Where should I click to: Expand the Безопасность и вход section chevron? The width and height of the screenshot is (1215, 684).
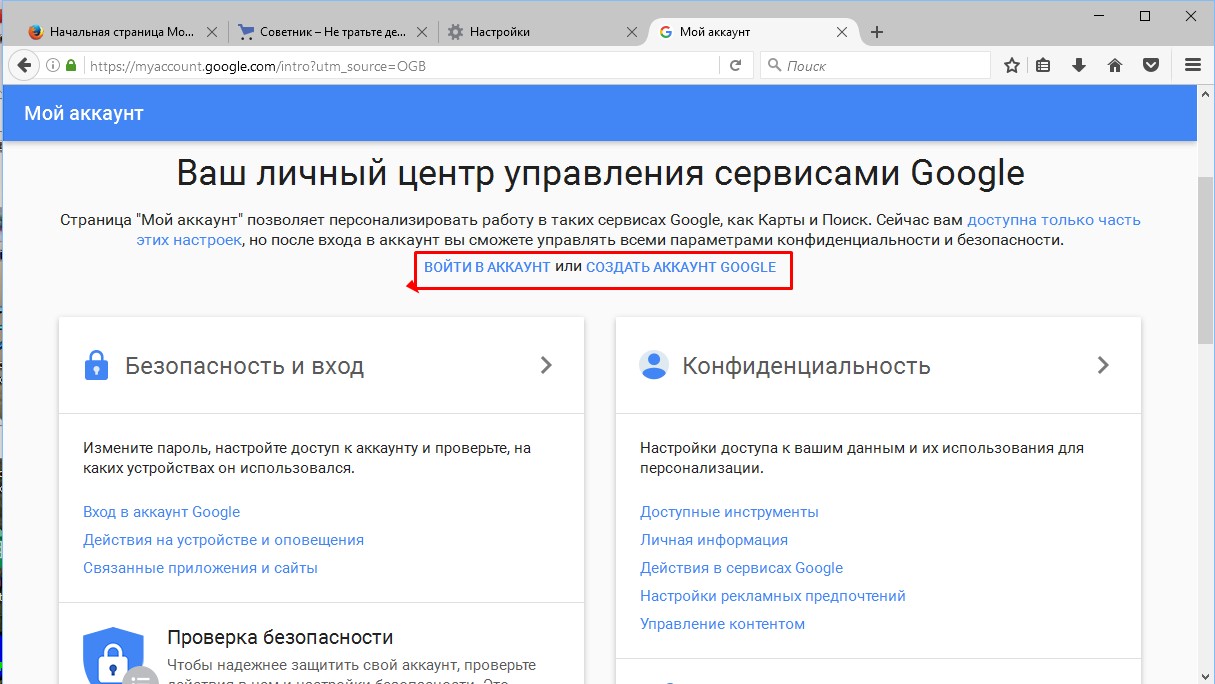coord(546,365)
